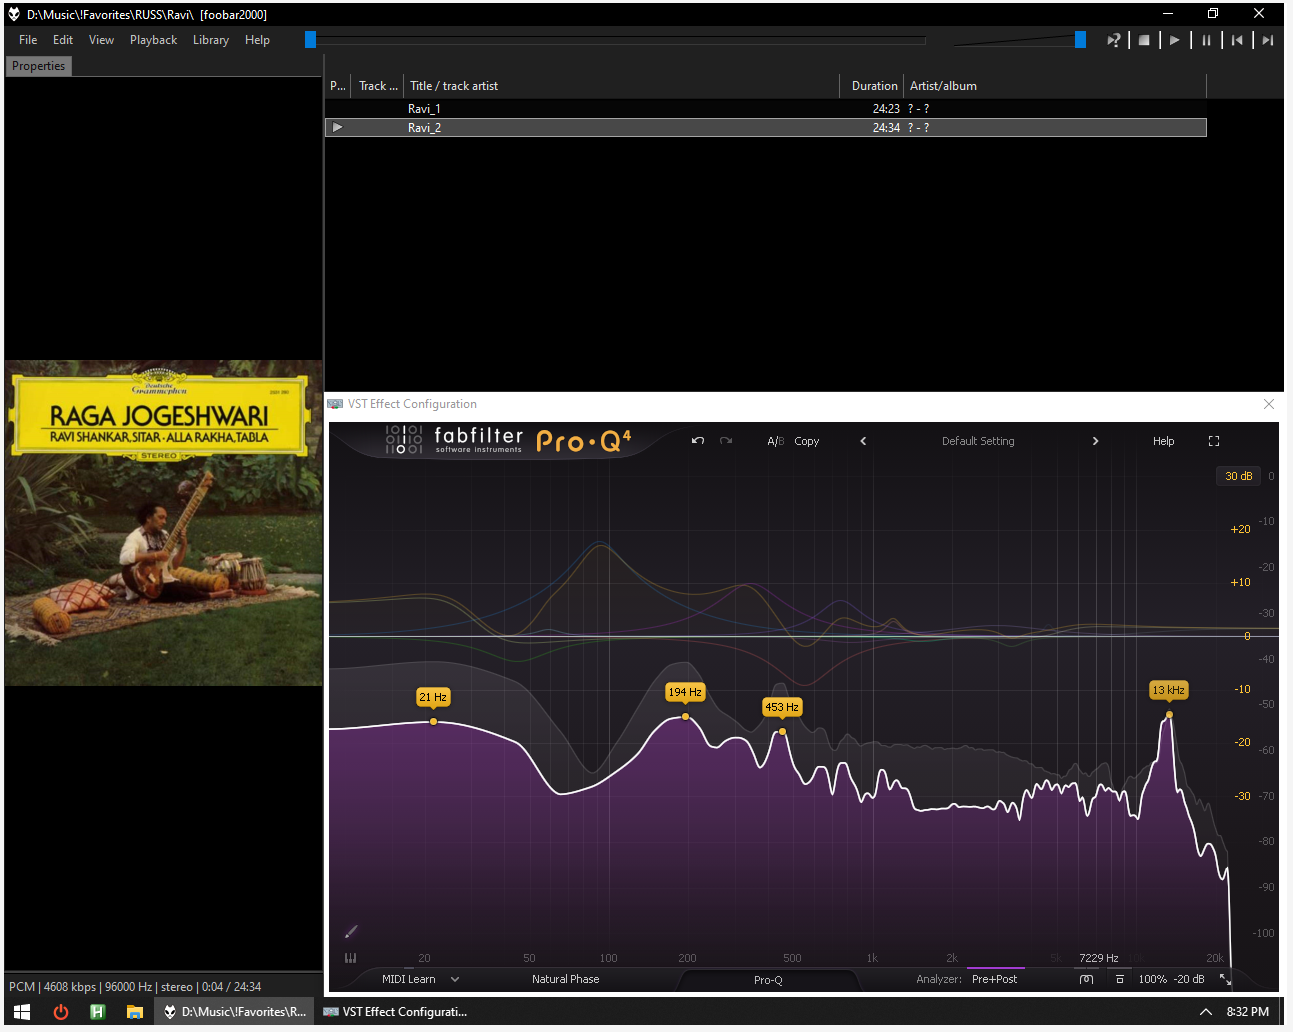
Task: Click the PCM status bar text
Action: tap(135, 987)
